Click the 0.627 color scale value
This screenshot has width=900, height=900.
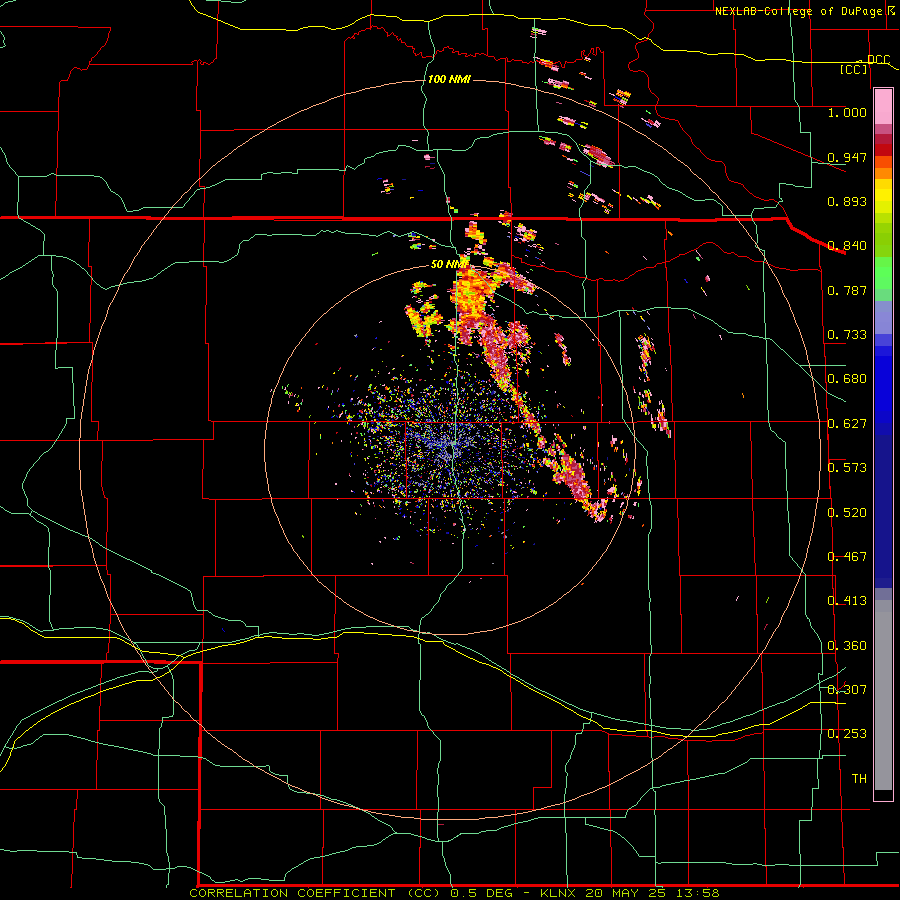pyautogui.click(x=847, y=424)
